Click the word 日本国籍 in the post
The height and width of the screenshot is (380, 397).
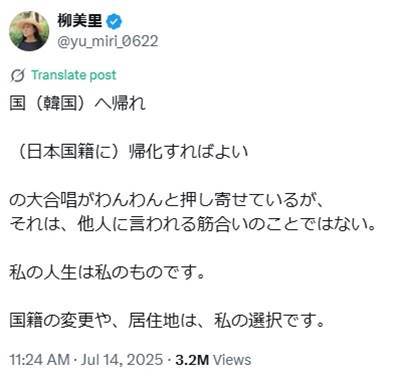(x=60, y=152)
